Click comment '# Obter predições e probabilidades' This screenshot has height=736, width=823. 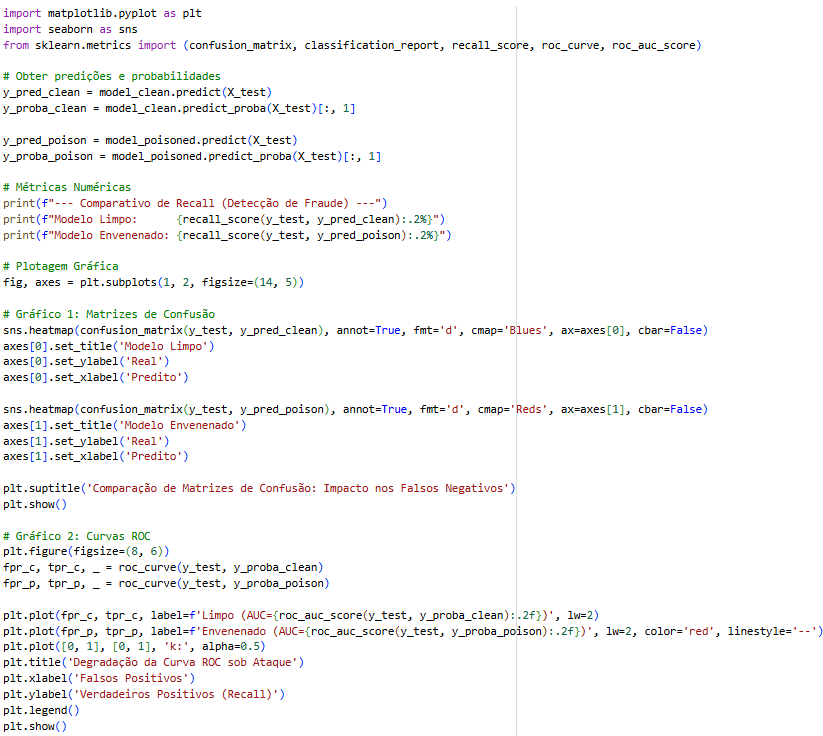[112, 77]
